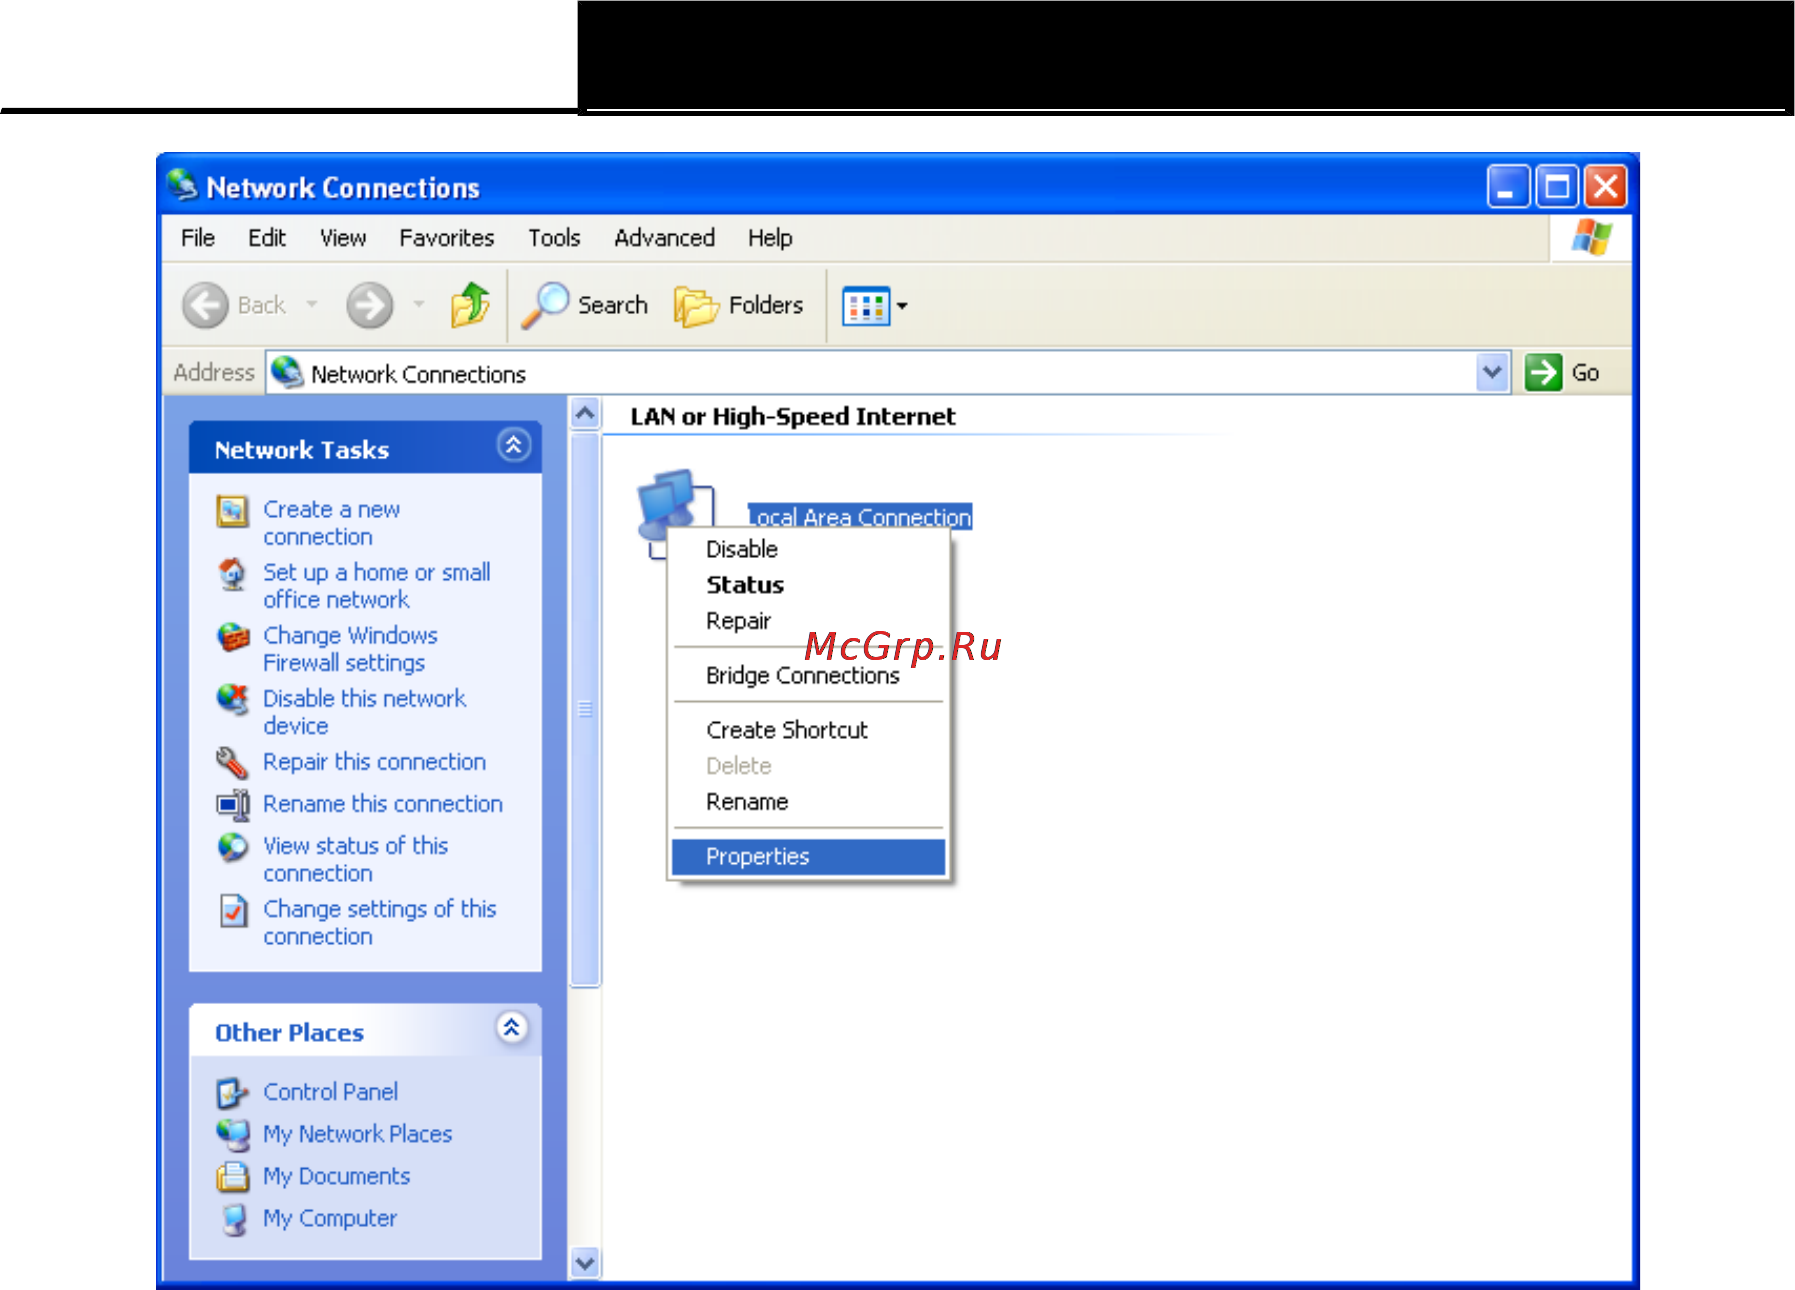Open the Back history dropdown arrow
The height and width of the screenshot is (1290, 1795).
pyautogui.click(x=312, y=304)
